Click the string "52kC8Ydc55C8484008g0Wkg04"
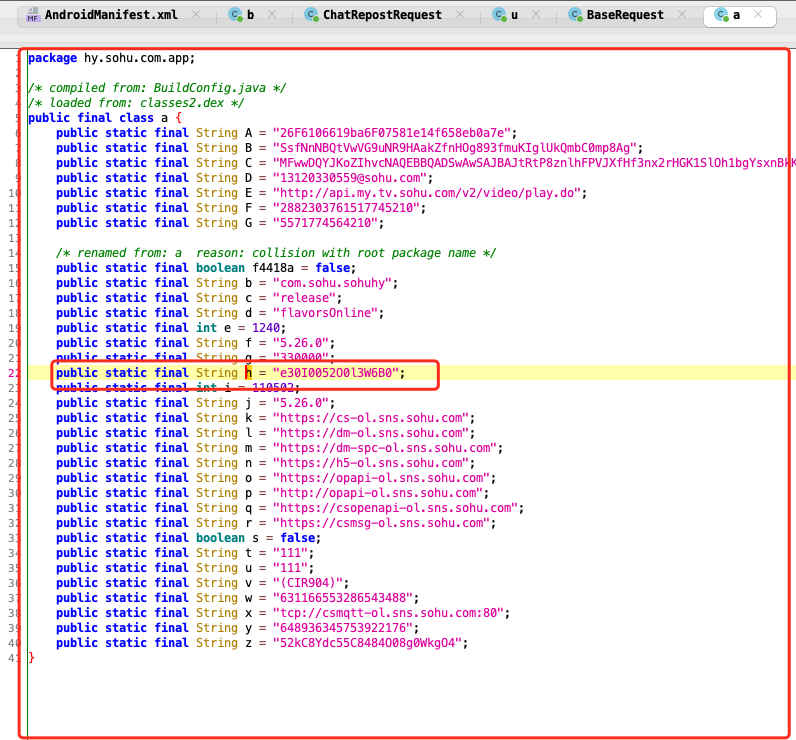Screen dimensions: 796x740 (x=367, y=643)
